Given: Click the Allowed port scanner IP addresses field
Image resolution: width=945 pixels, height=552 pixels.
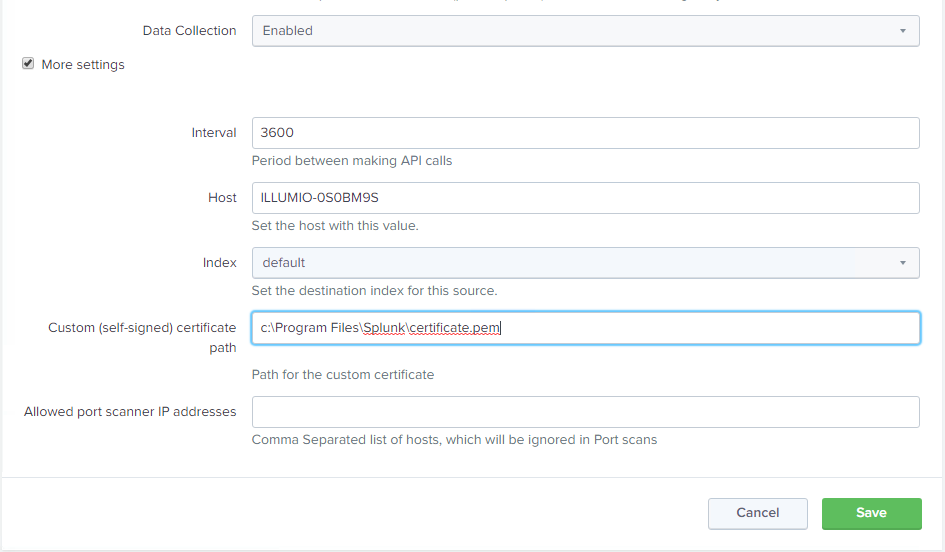Looking at the screenshot, I should (585, 412).
